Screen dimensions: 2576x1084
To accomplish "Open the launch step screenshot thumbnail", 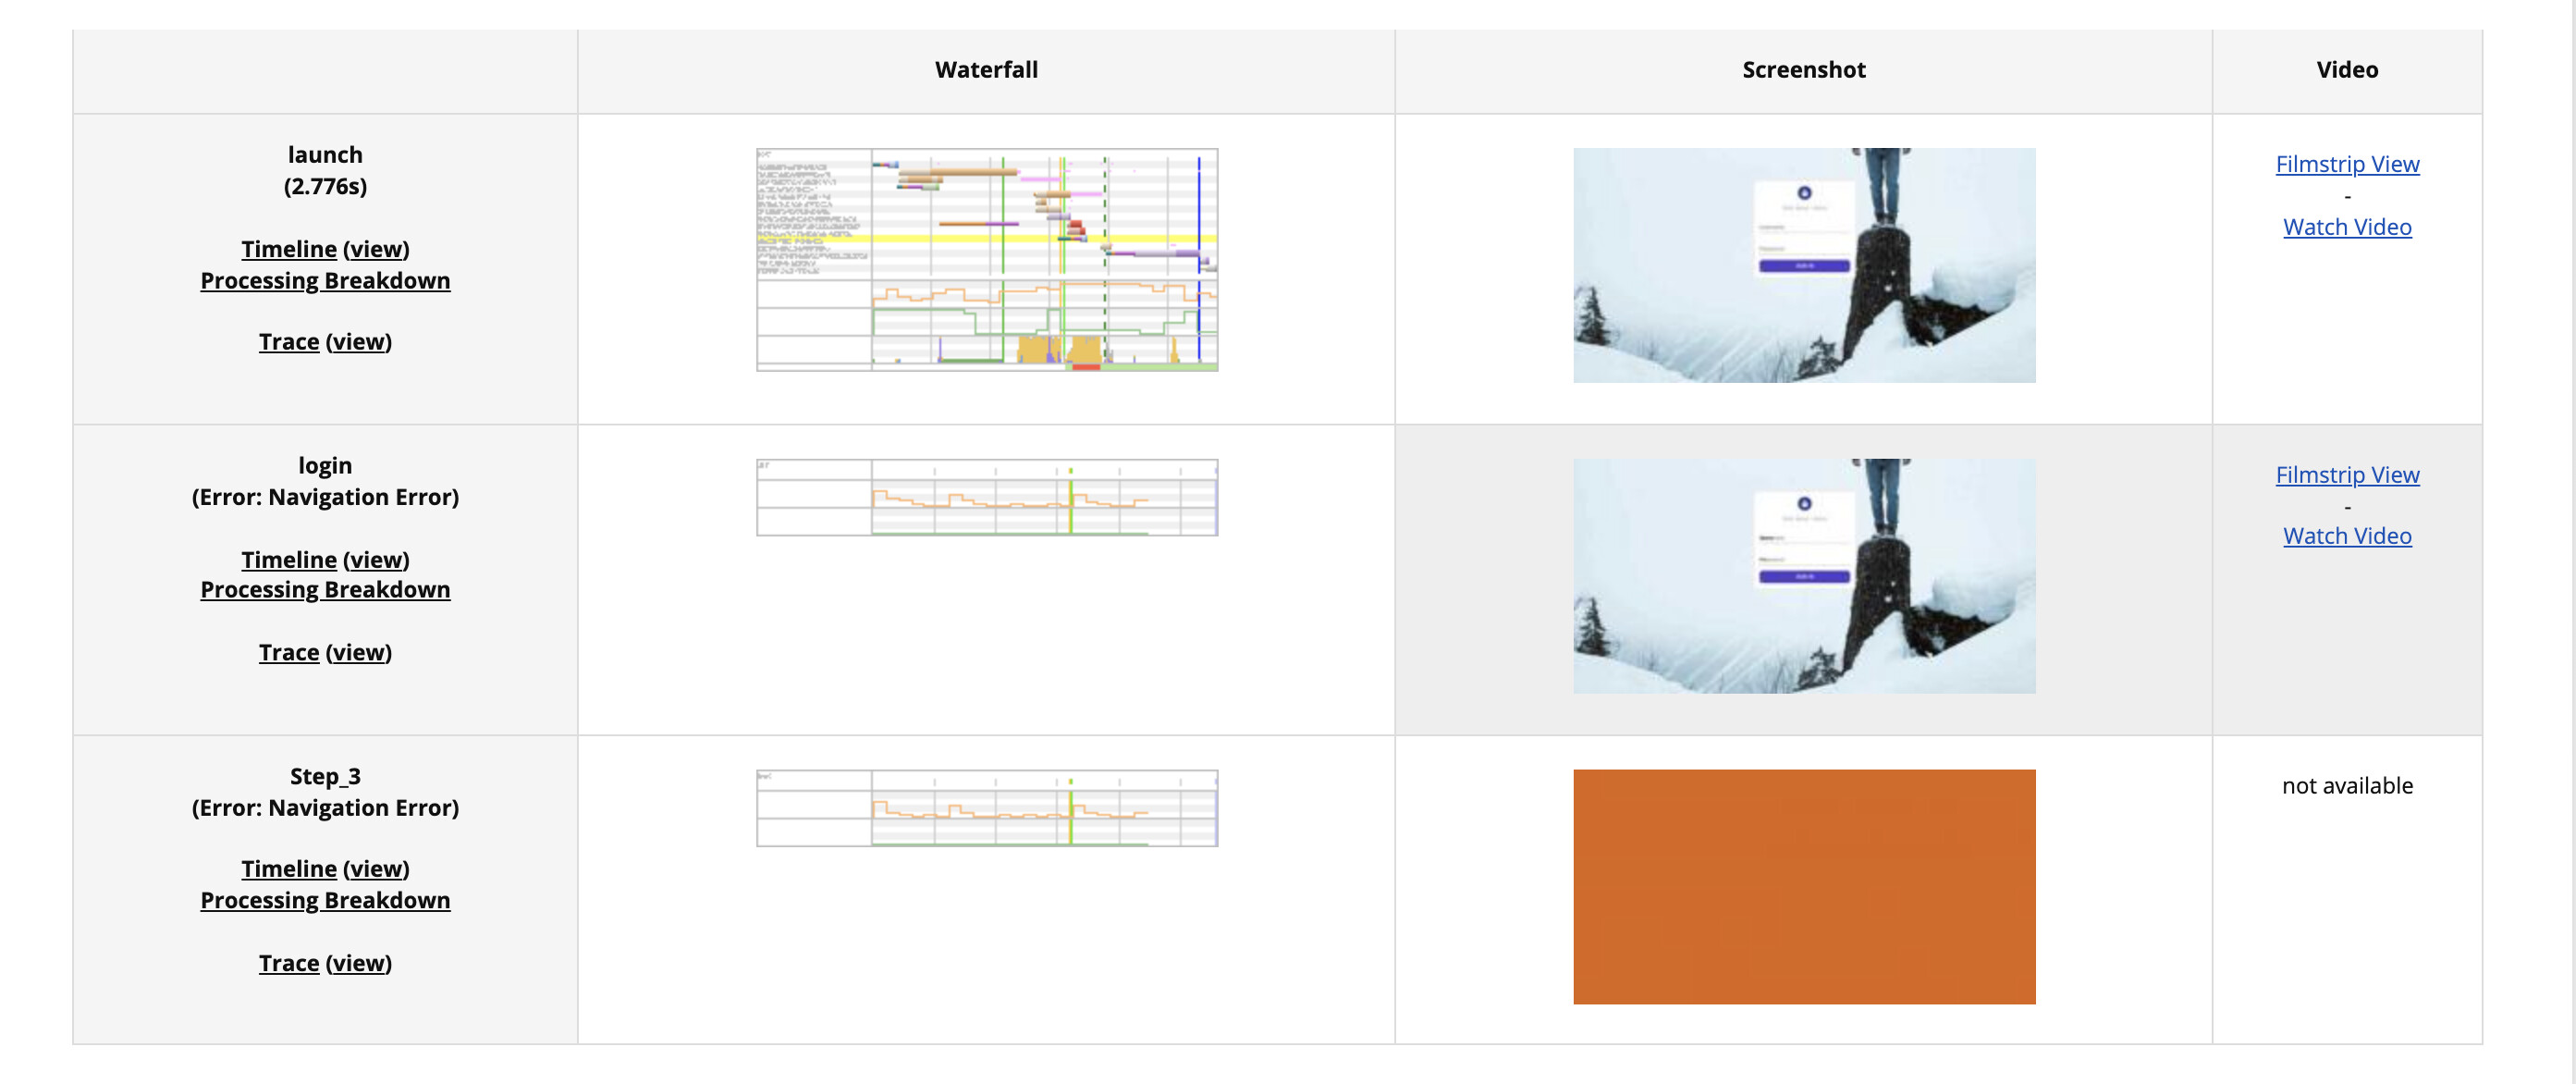I will (1803, 265).
